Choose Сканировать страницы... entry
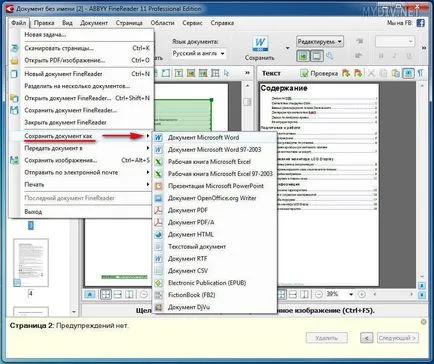434x364 pixels. pyautogui.click(x=81, y=48)
